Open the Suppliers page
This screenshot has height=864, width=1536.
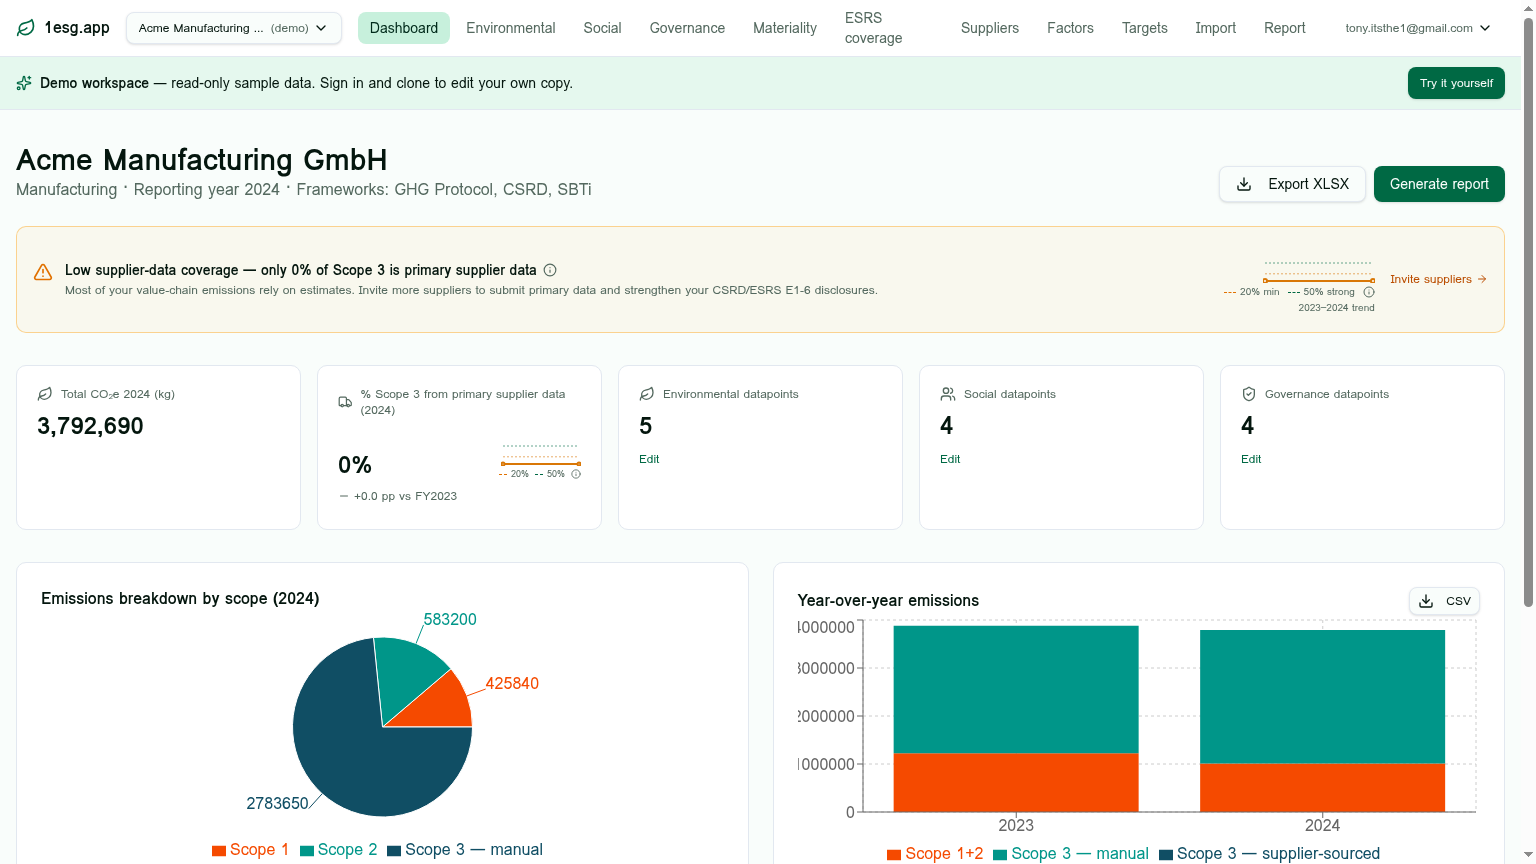990,28
